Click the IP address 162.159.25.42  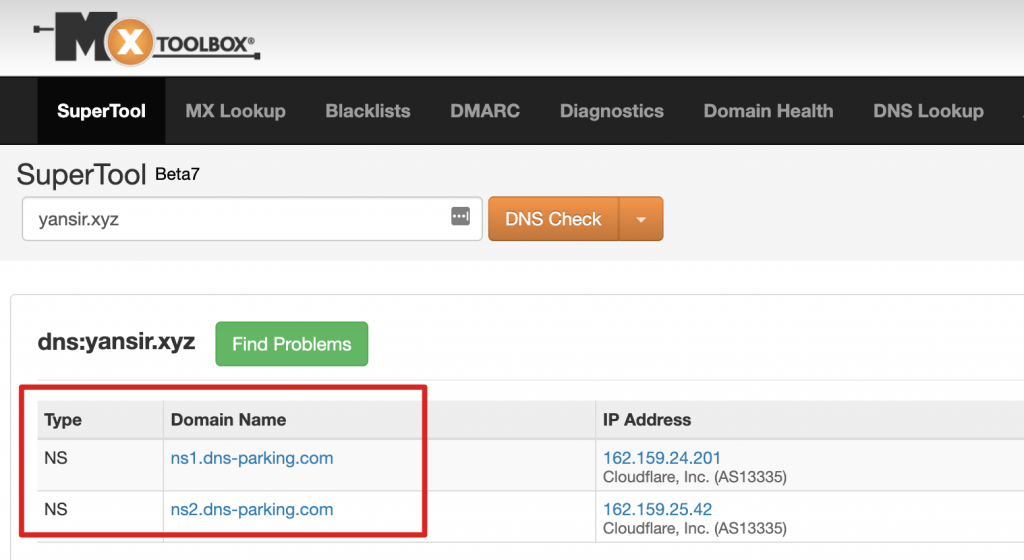click(657, 509)
